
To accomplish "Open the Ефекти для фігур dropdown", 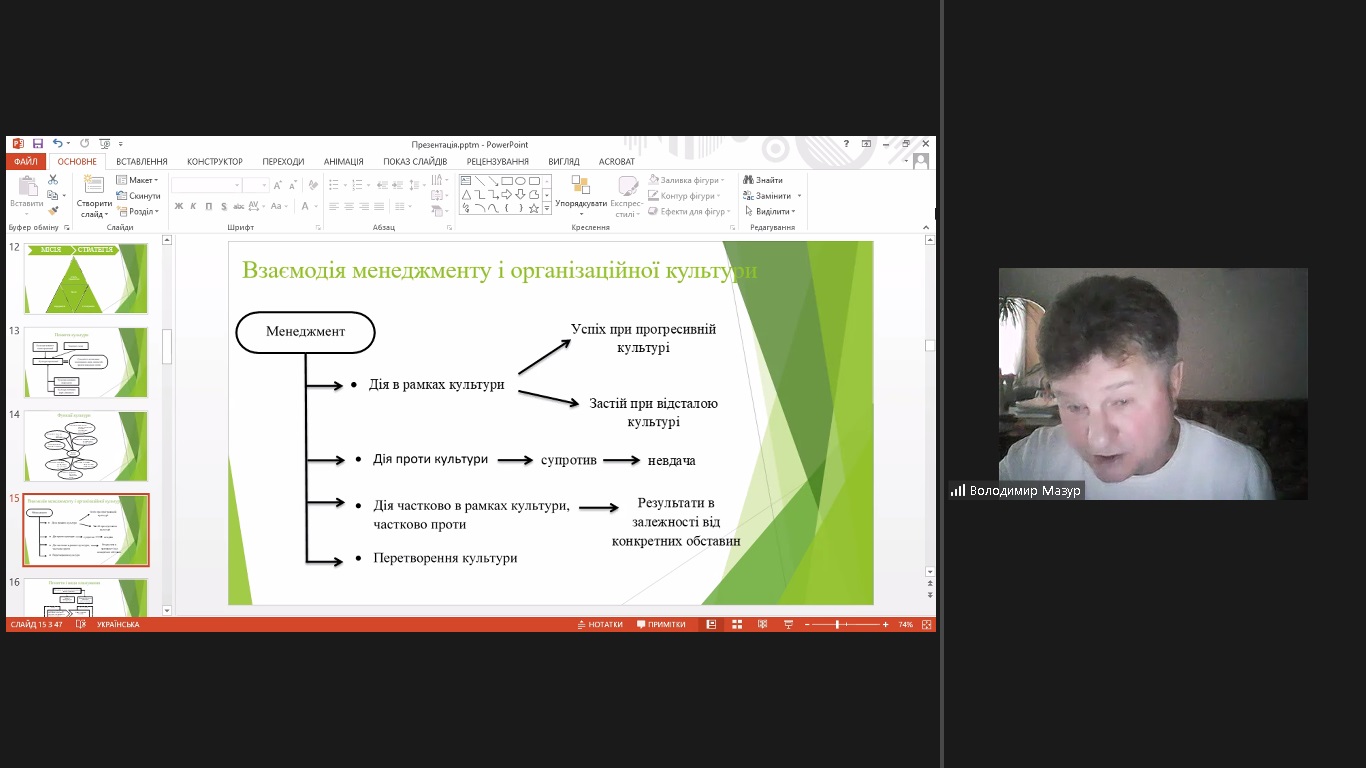I will coord(690,211).
